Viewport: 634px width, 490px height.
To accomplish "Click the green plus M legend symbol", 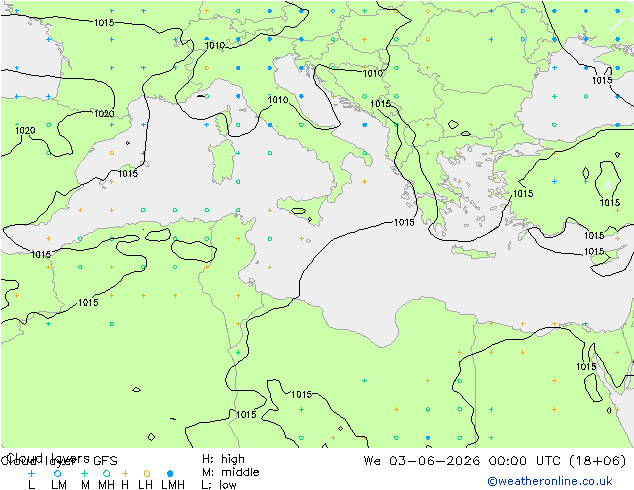I will click(84, 473).
